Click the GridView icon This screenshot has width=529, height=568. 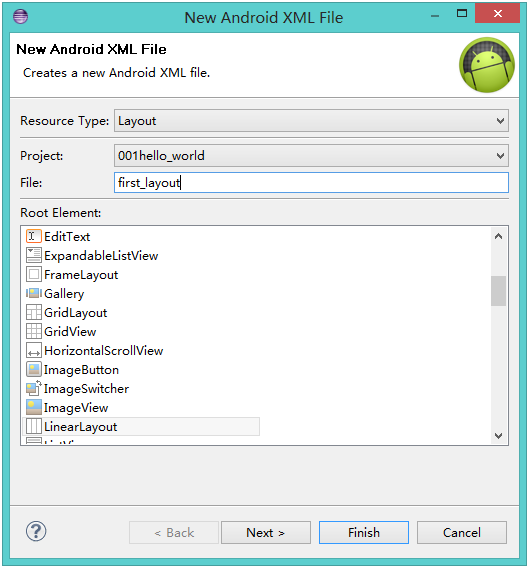[34, 331]
